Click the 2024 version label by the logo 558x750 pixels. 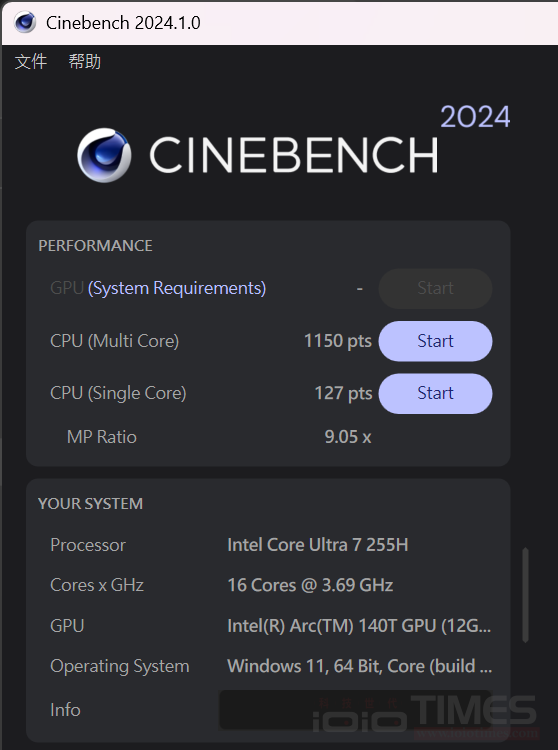coord(475,117)
